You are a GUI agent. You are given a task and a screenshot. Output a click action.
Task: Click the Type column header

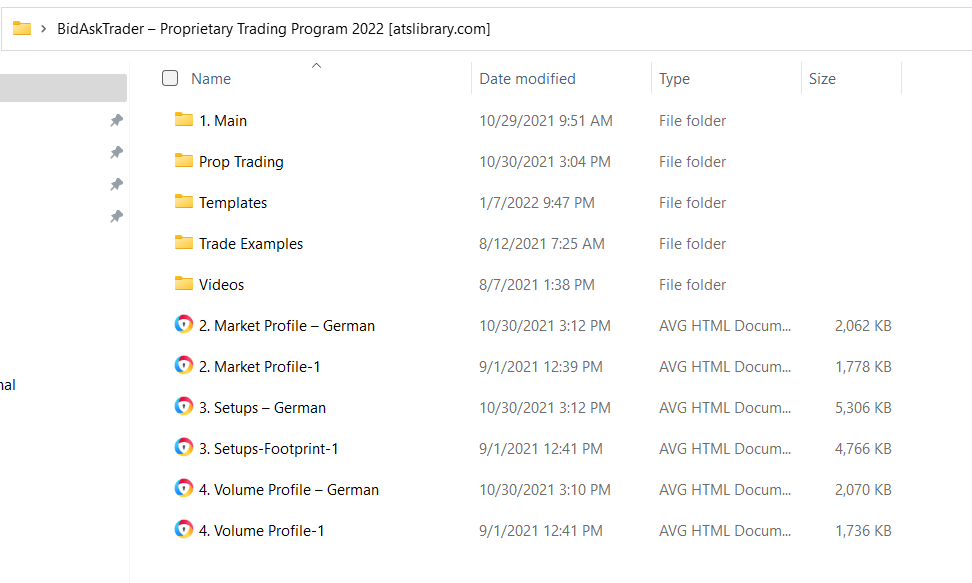click(675, 78)
